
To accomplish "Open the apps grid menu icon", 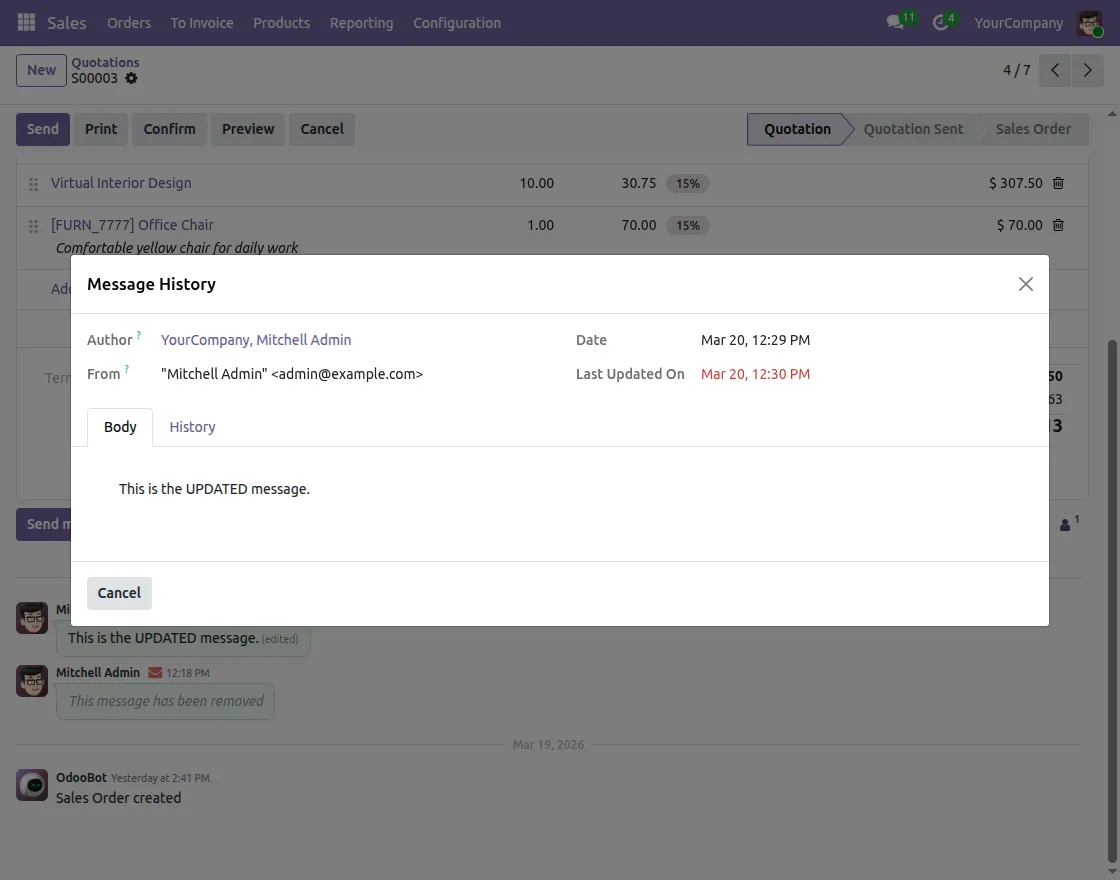I will coord(26,22).
